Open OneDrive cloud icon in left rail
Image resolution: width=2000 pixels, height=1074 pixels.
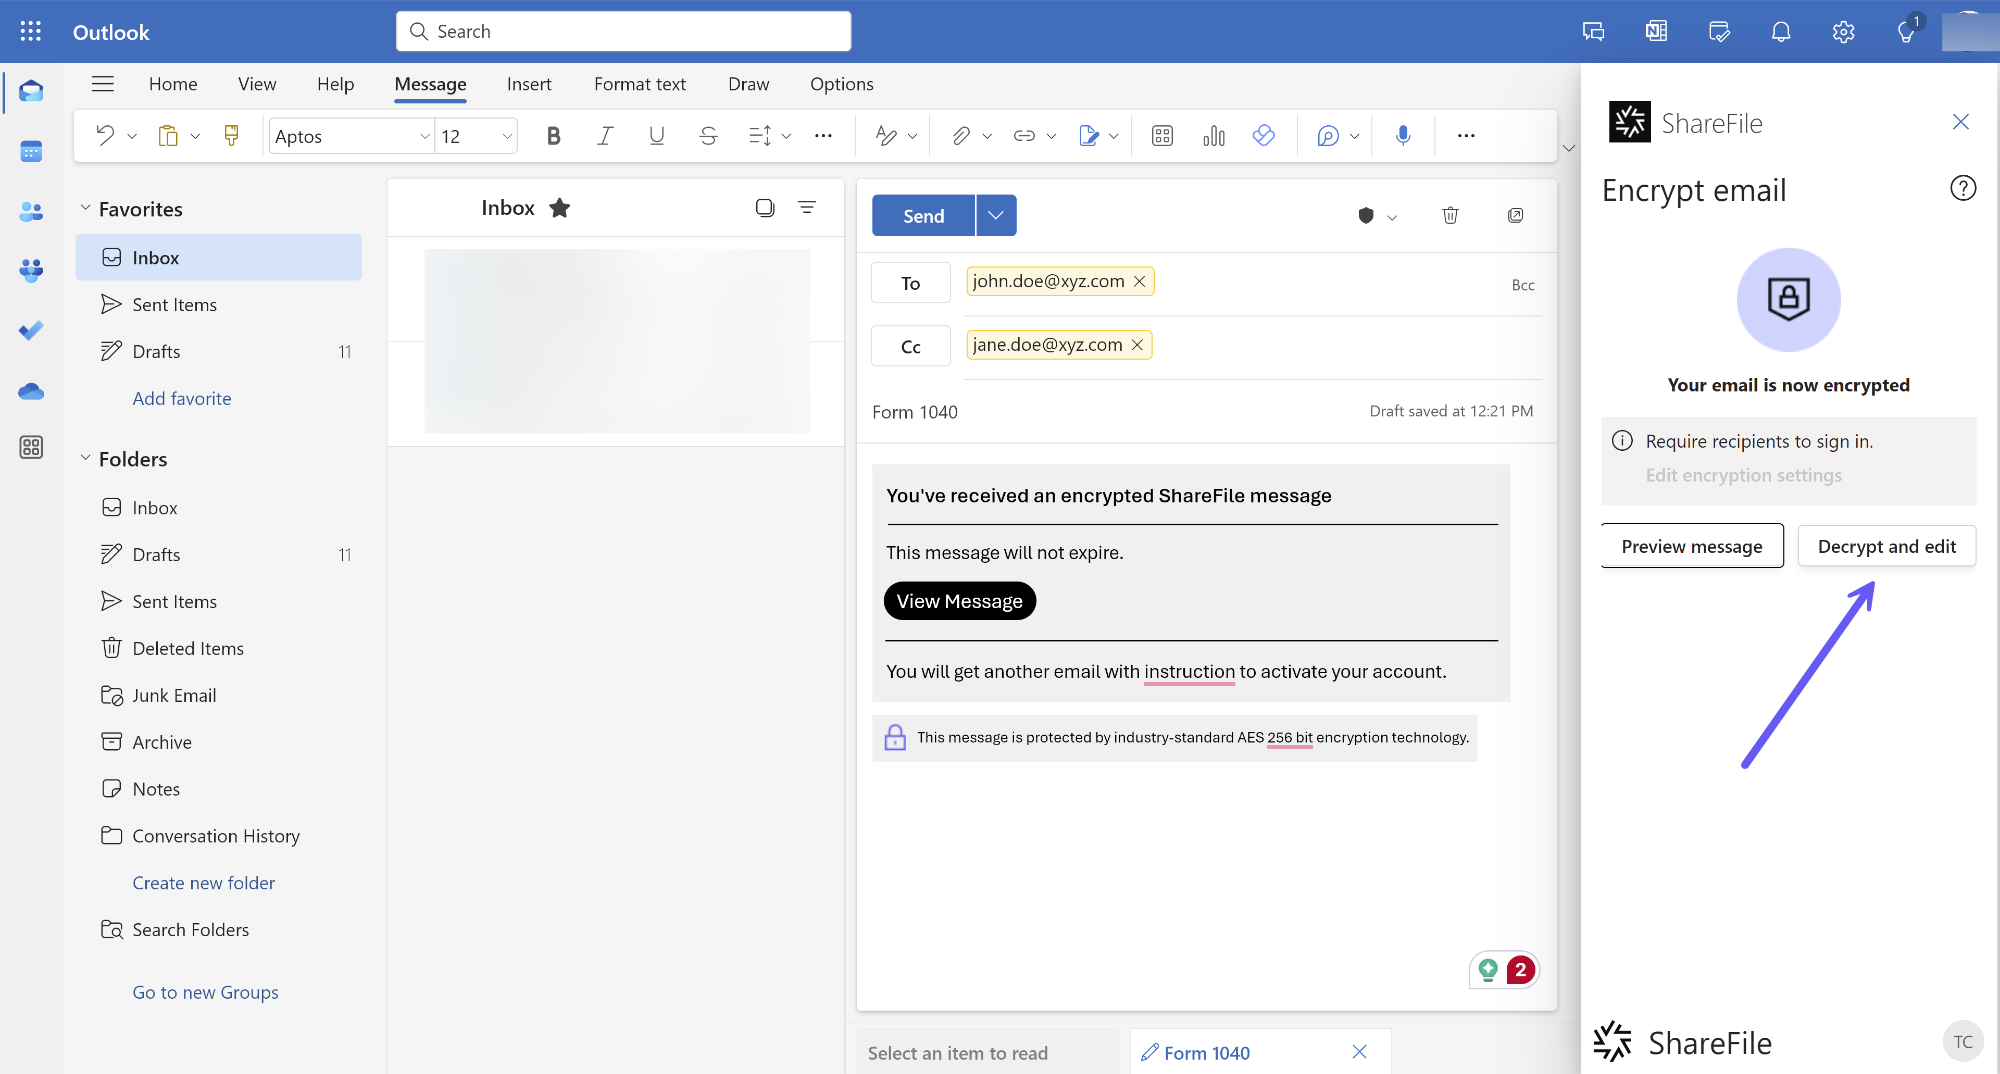(x=31, y=390)
